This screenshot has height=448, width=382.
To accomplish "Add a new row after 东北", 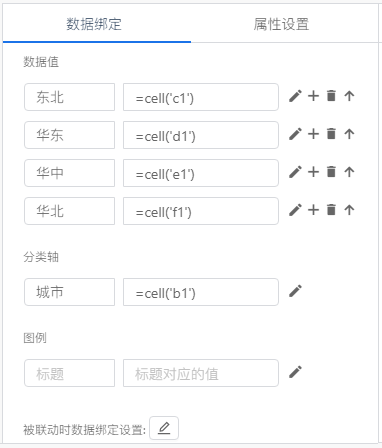I will (313, 96).
